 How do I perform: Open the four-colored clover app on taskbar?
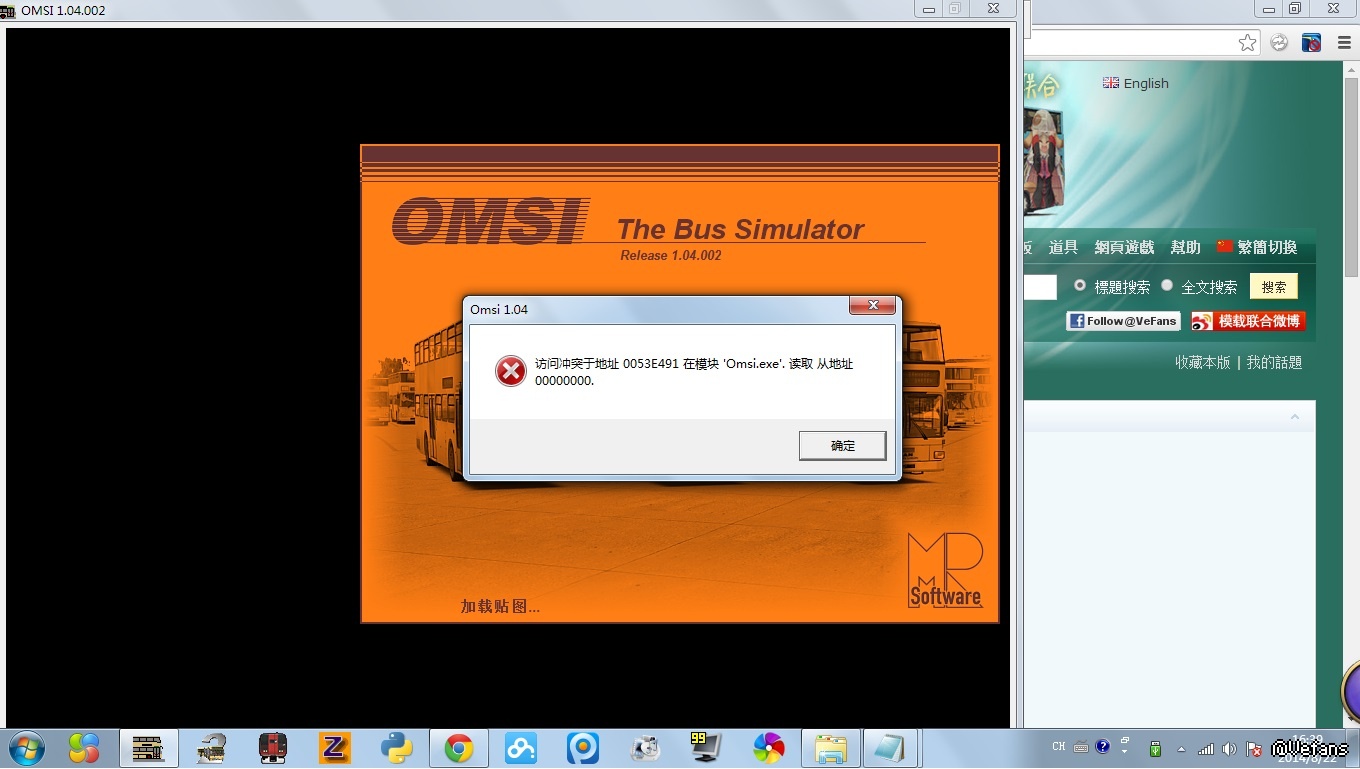[x=85, y=748]
